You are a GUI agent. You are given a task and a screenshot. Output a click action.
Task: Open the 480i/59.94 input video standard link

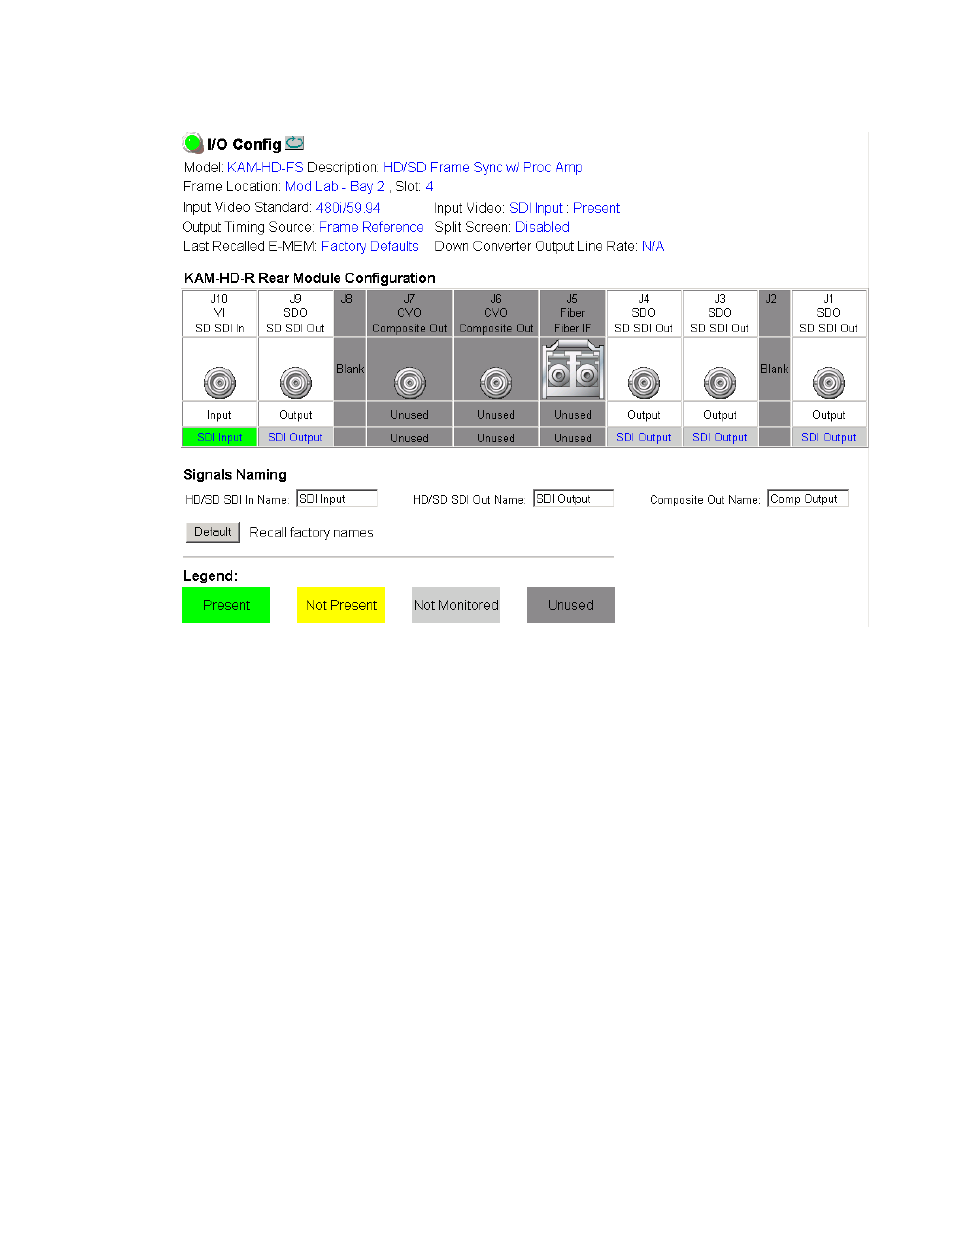coord(348,208)
